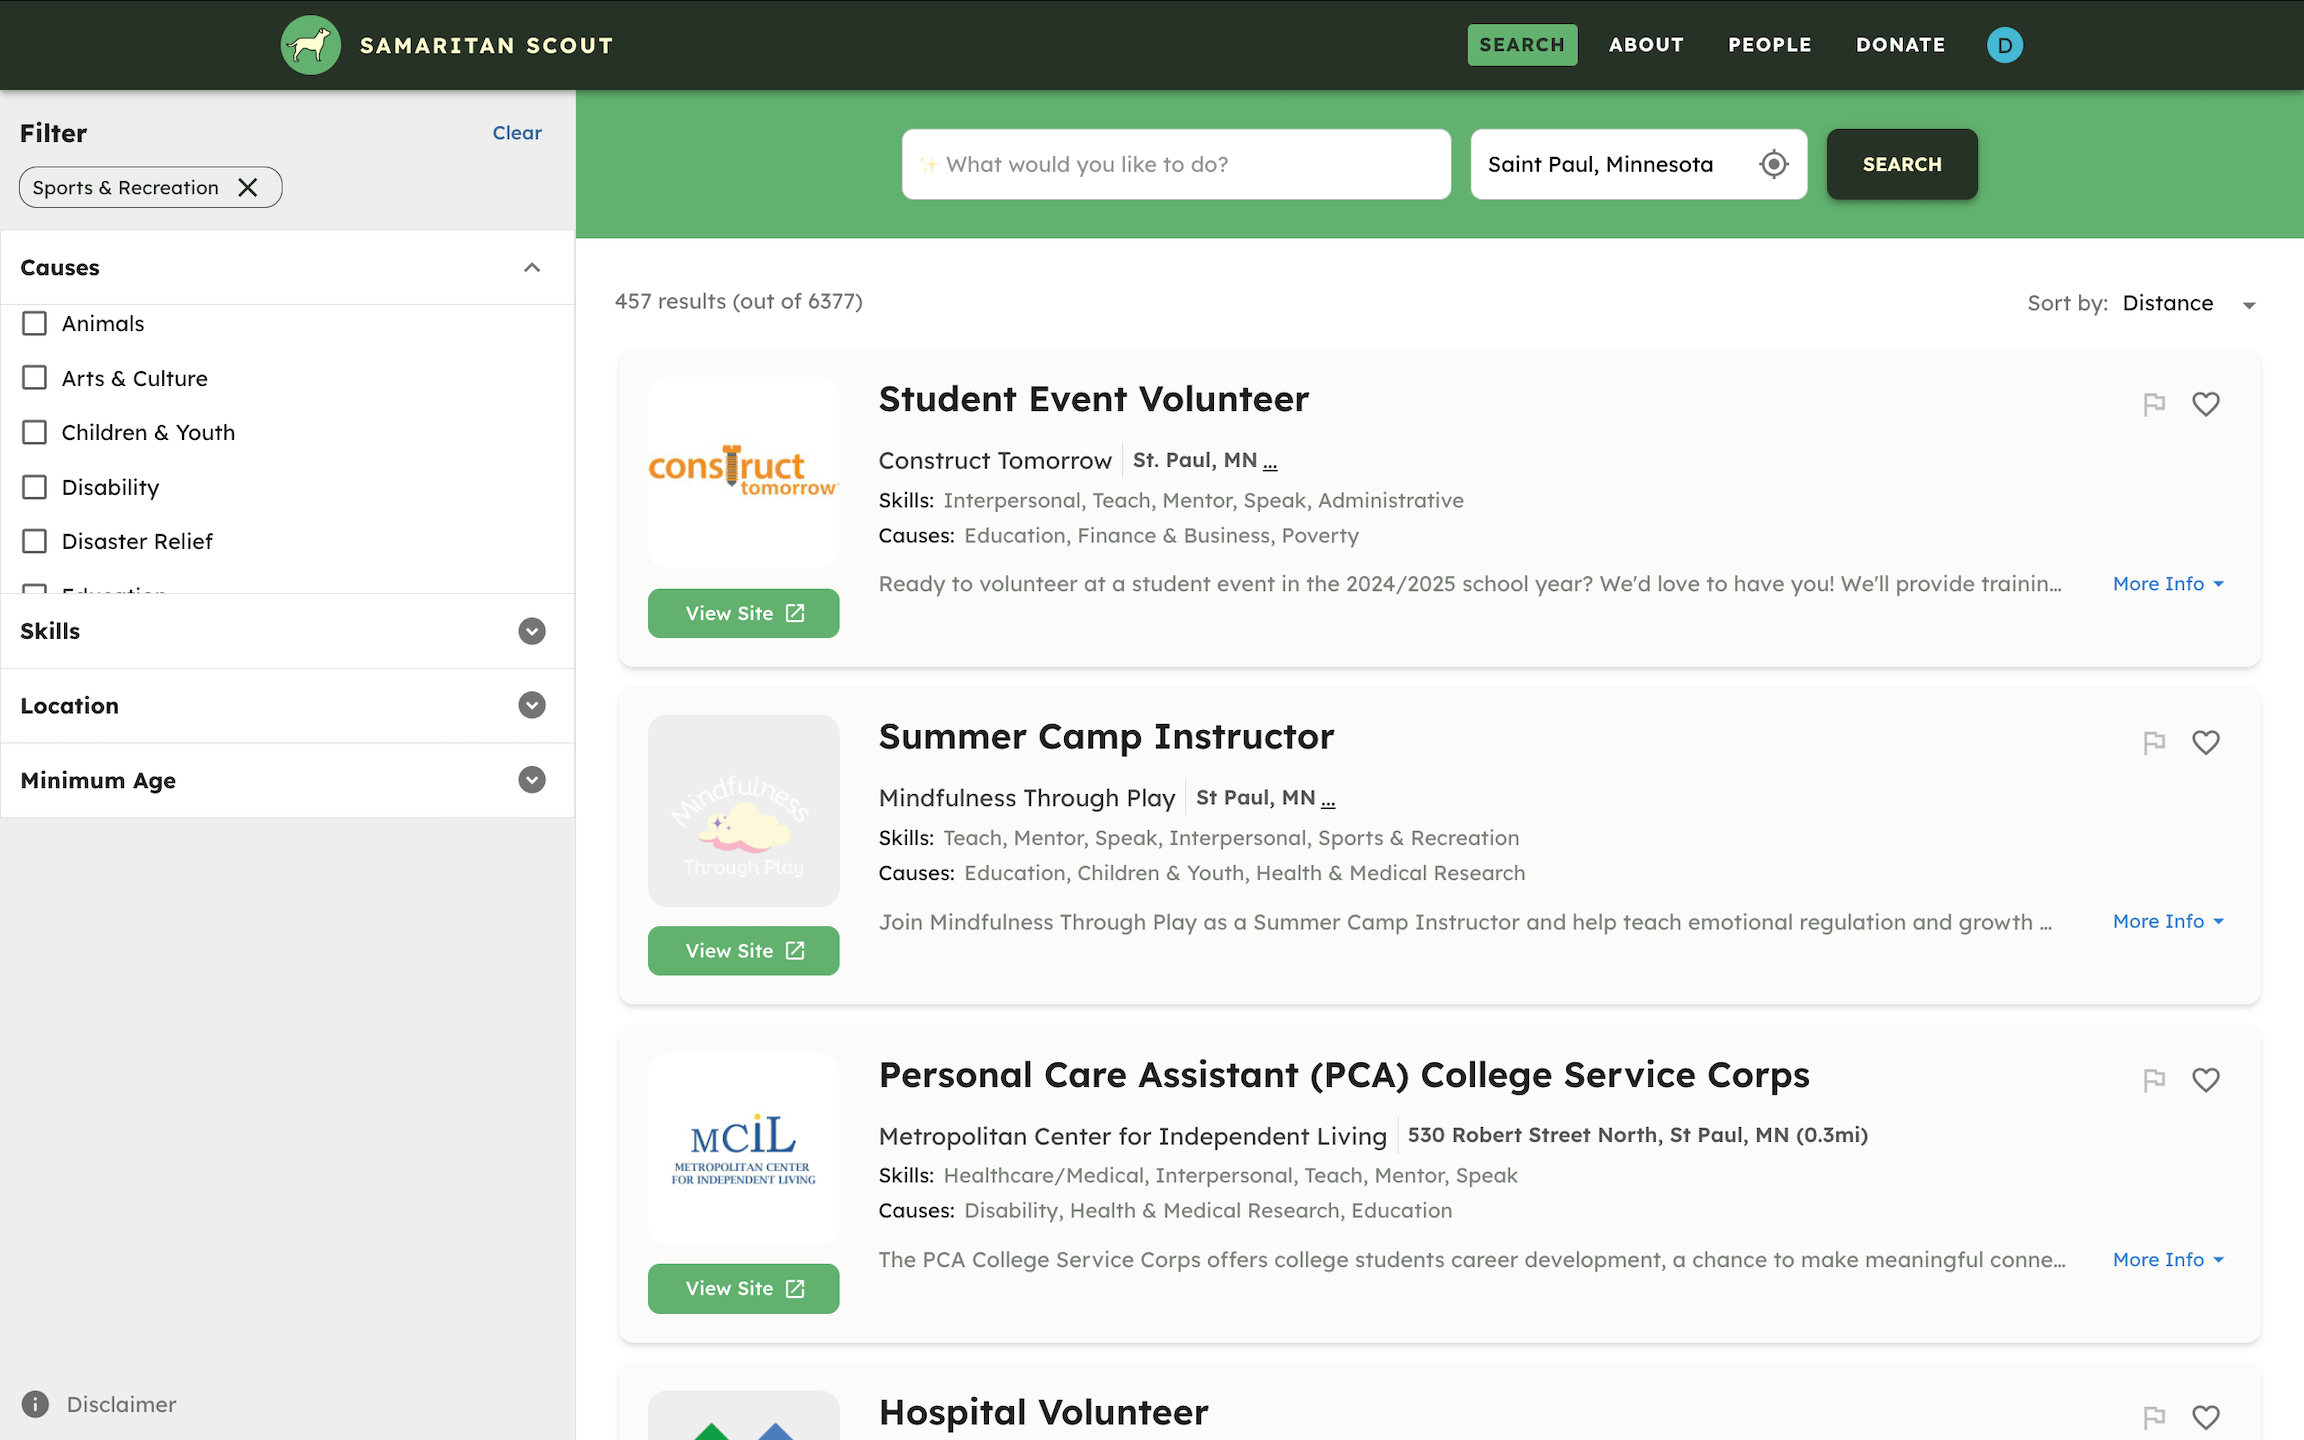Click the Mindfulness Through Play logo thumbnail

click(743, 810)
